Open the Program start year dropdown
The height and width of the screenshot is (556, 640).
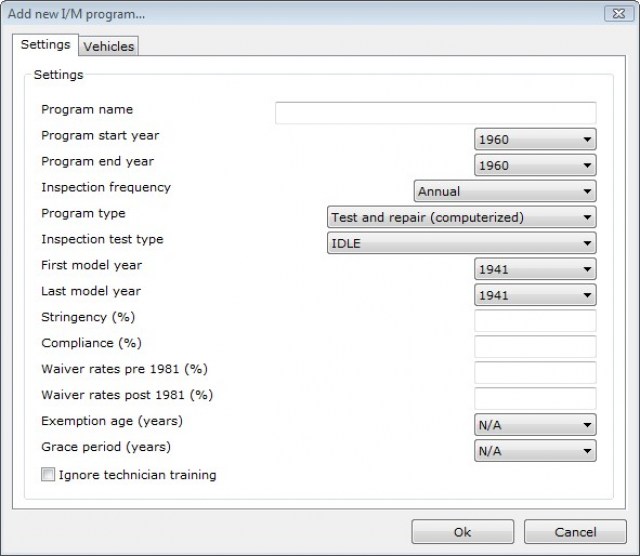tap(535, 139)
